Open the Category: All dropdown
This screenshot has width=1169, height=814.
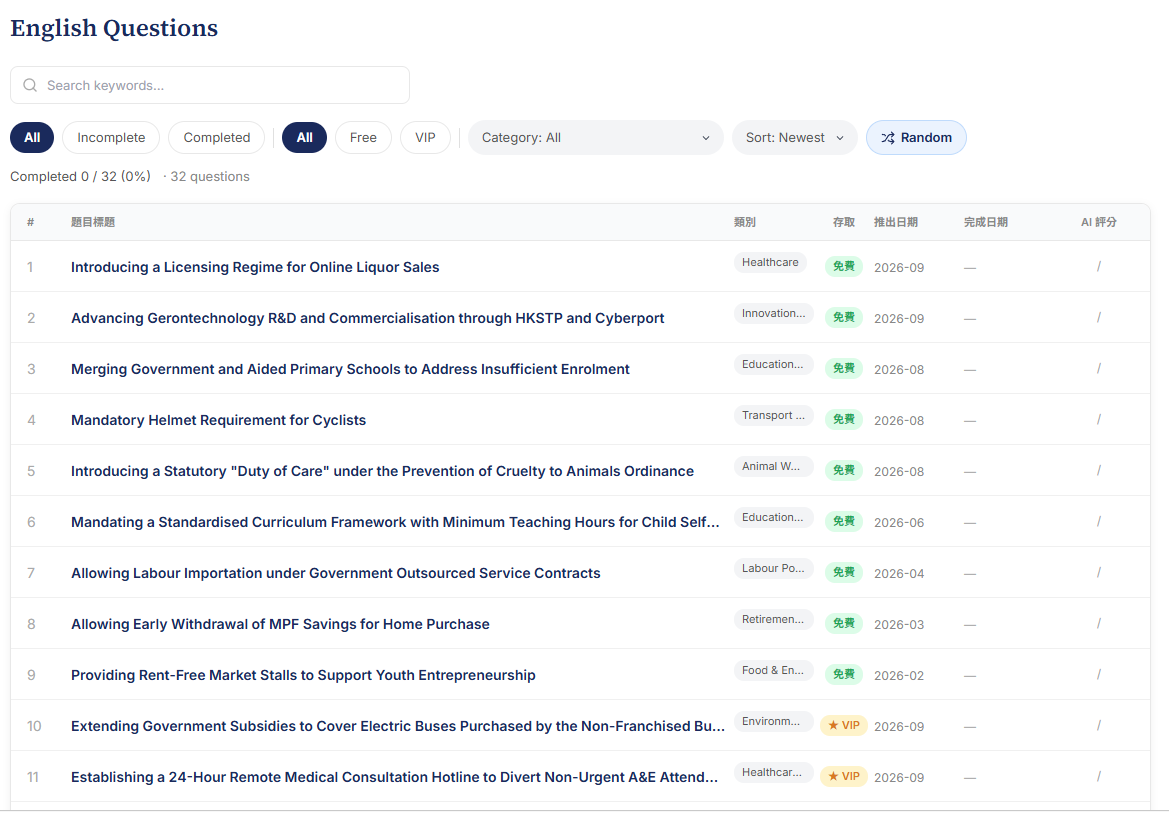(596, 138)
